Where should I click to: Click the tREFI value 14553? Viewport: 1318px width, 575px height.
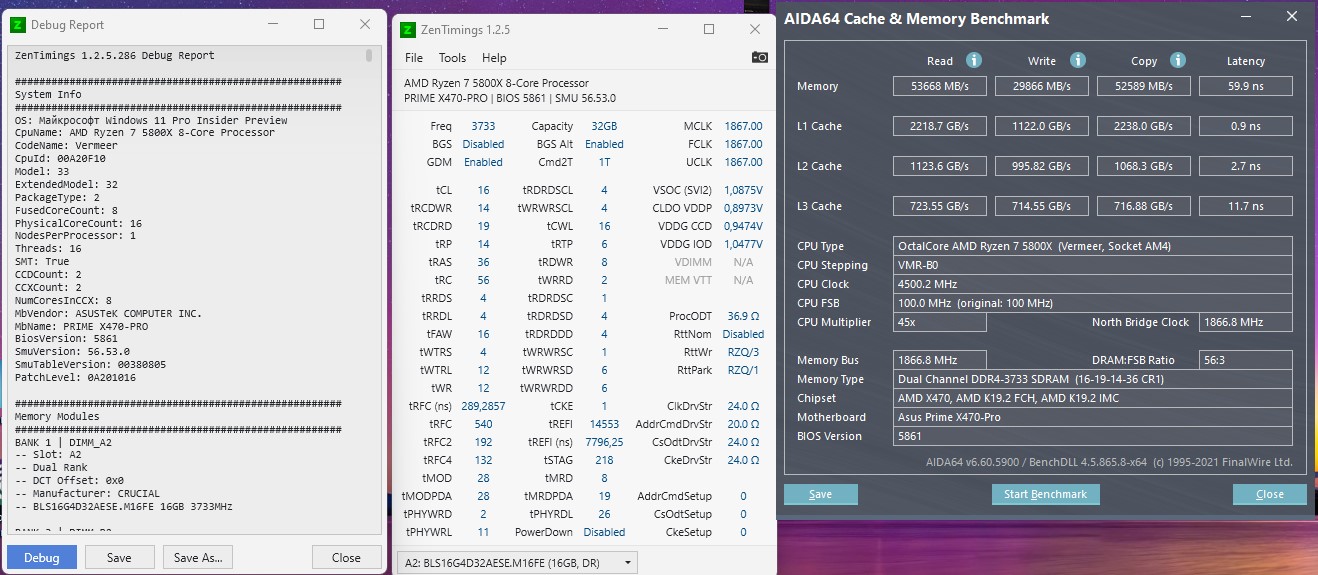point(604,424)
